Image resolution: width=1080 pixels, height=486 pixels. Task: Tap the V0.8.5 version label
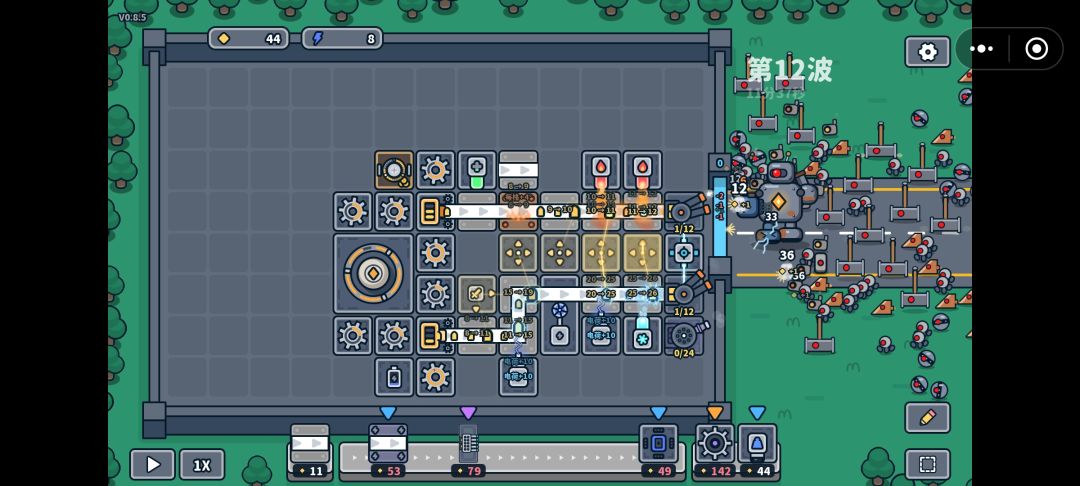[x=132, y=17]
